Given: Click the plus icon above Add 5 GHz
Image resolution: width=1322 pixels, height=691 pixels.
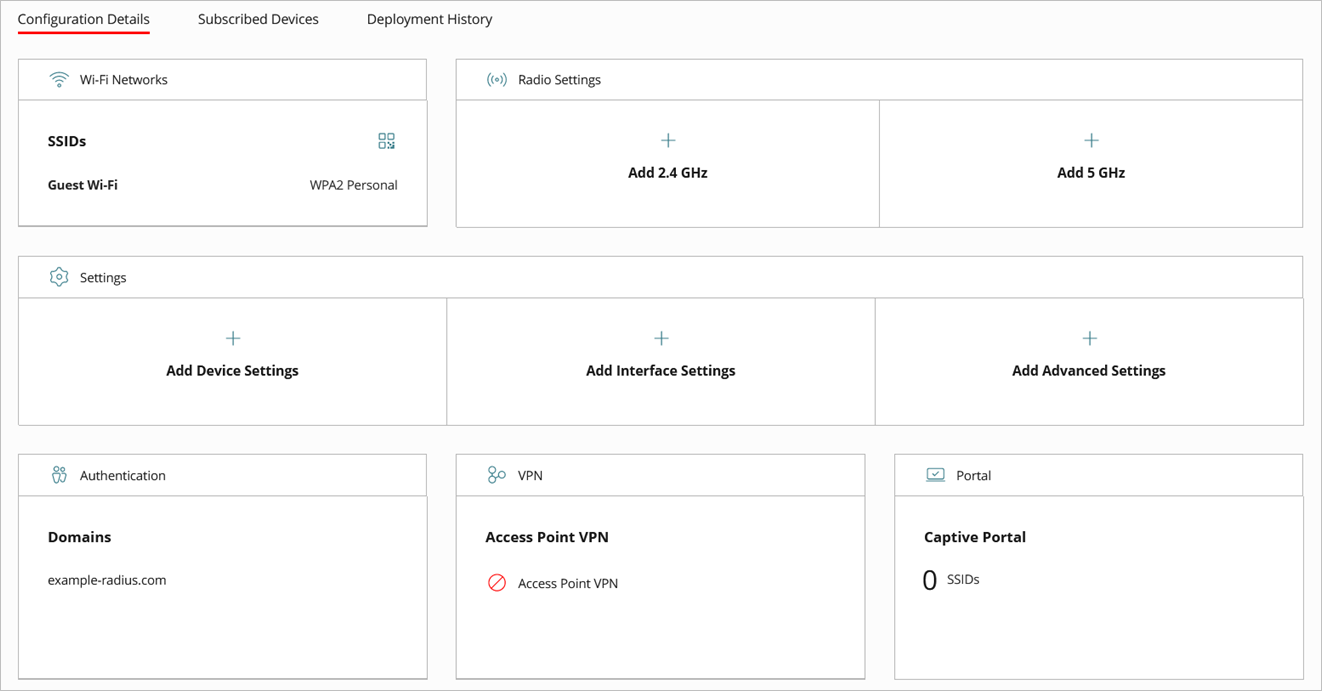Looking at the screenshot, I should point(1091,140).
